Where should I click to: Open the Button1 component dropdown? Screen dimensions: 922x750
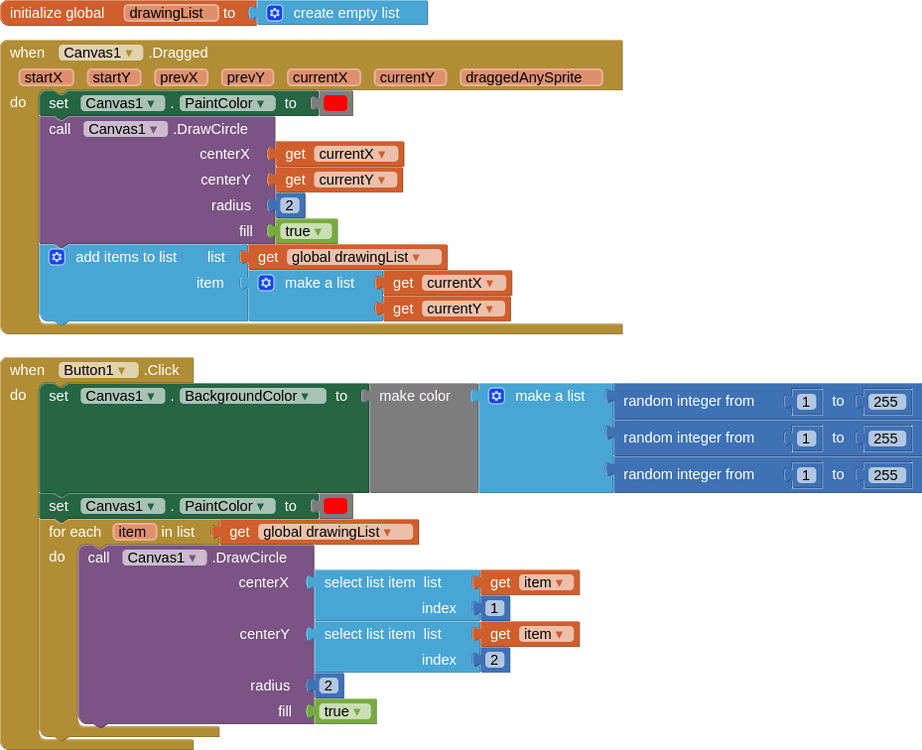click(x=121, y=370)
